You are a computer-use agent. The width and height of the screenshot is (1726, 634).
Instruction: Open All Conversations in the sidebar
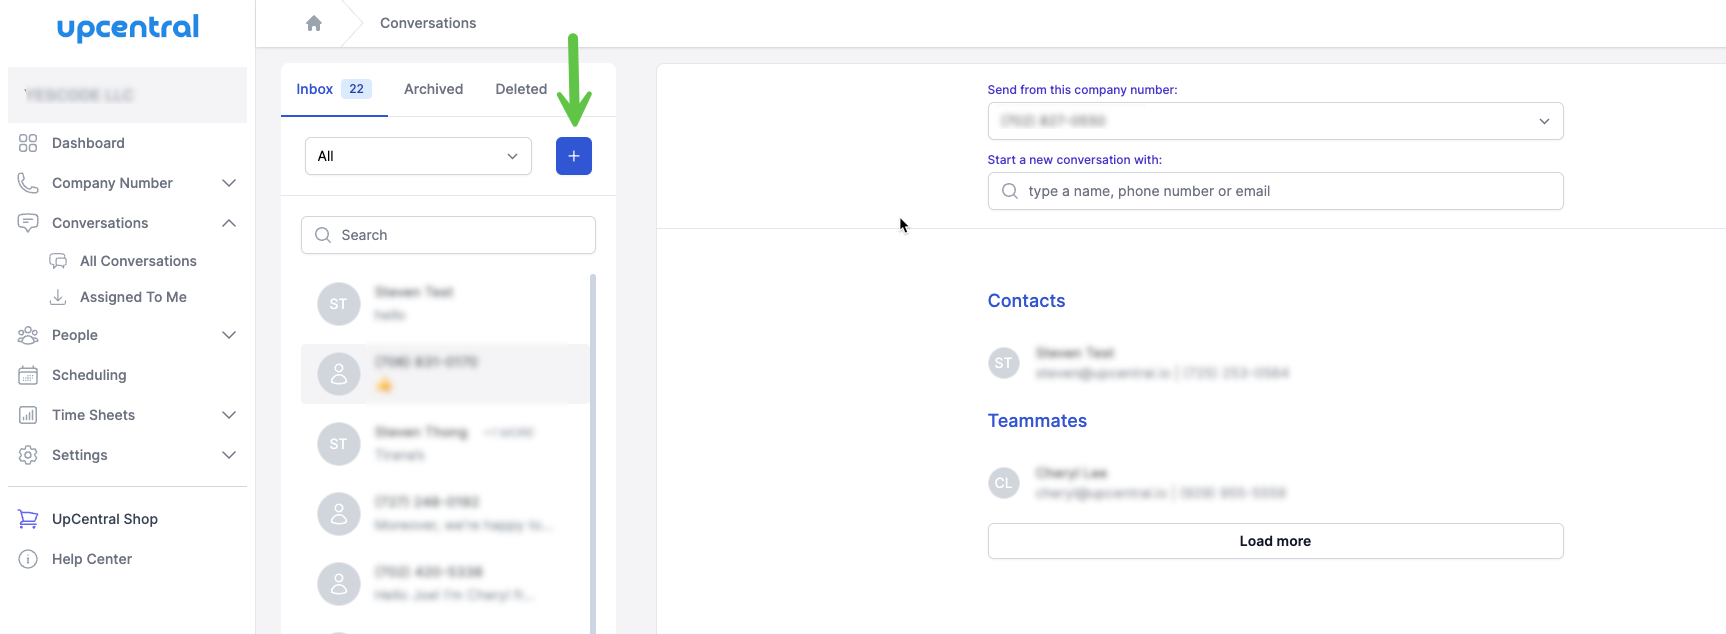click(138, 261)
